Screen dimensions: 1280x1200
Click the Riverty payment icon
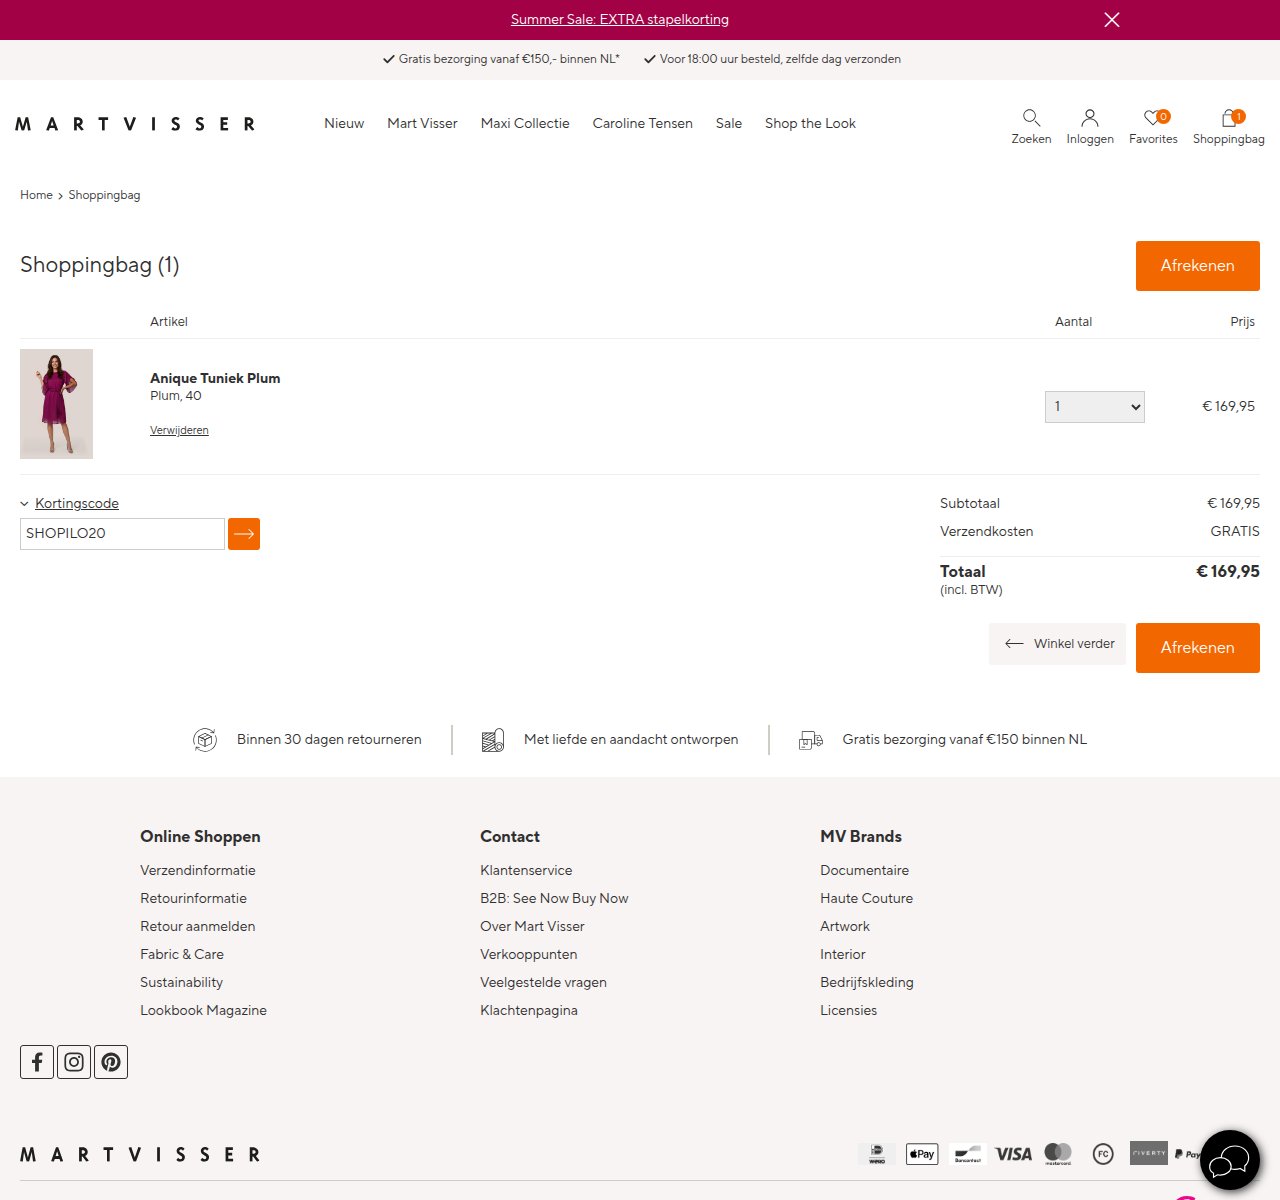[1149, 1153]
